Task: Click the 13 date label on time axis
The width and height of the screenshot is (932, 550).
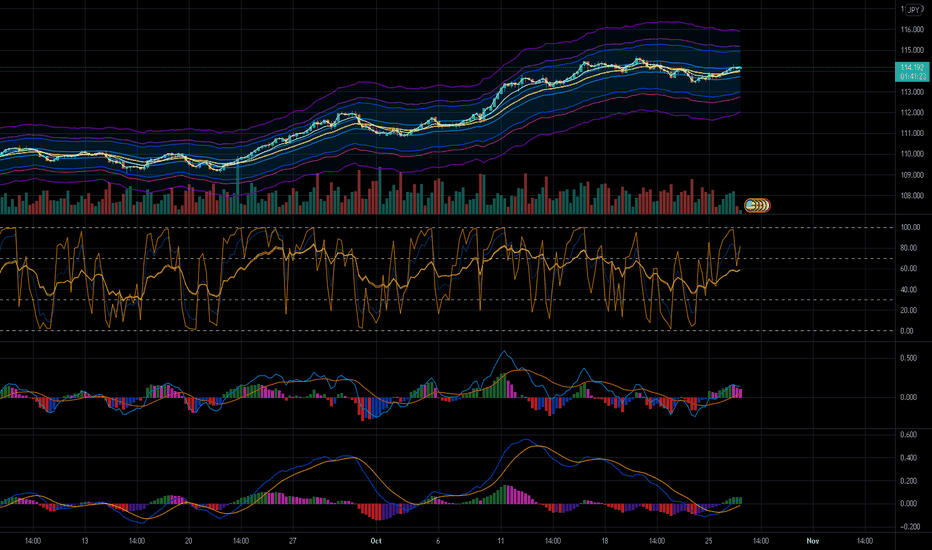Action: pyautogui.click(x=84, y=541)
